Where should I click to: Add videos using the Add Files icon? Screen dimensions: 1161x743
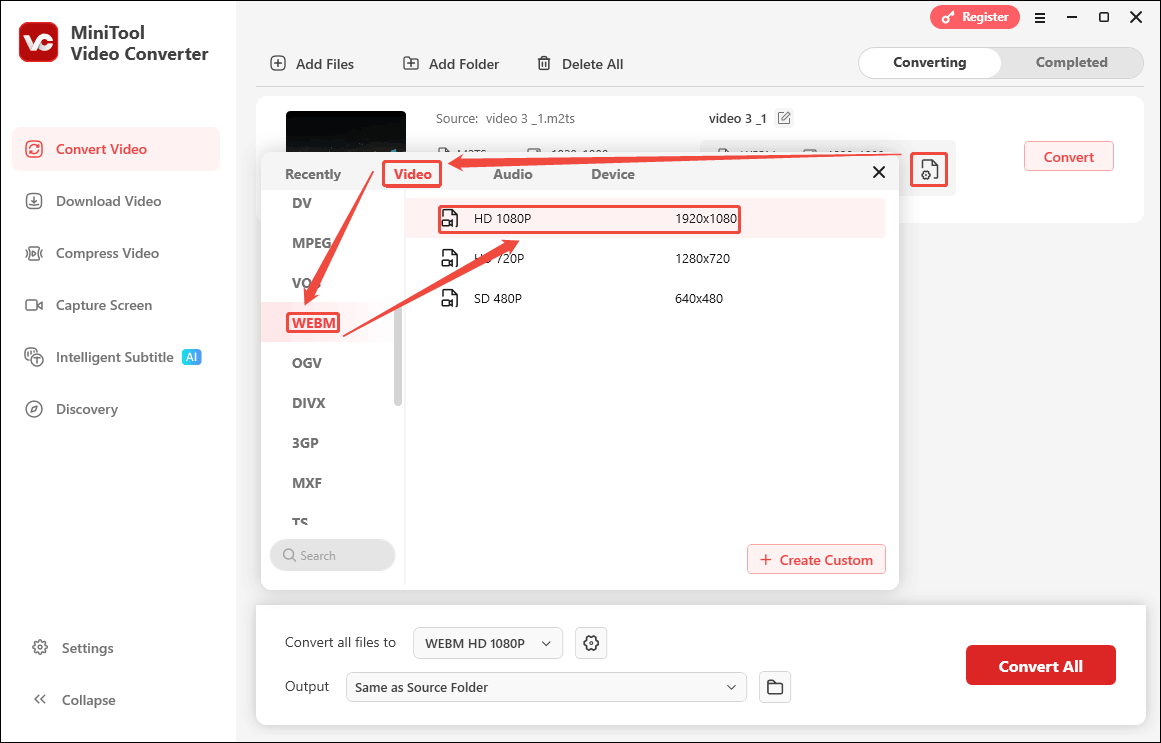[x=277, y=63]
